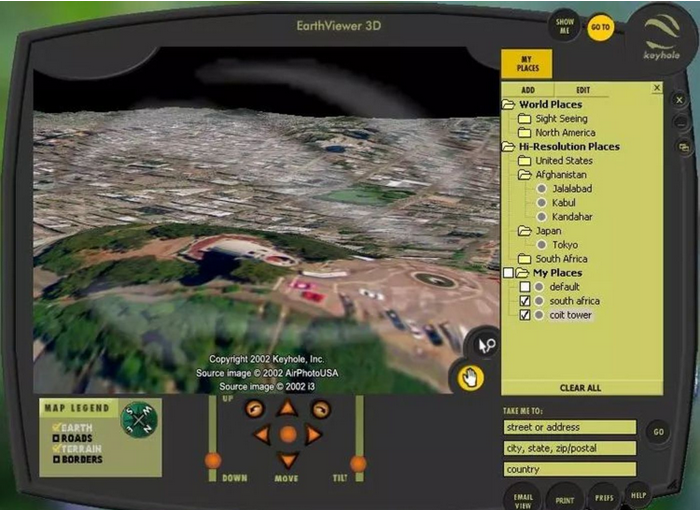Screen dimensions: 700x510
Task: Click the North America folder icon
Action: [524, 133]
